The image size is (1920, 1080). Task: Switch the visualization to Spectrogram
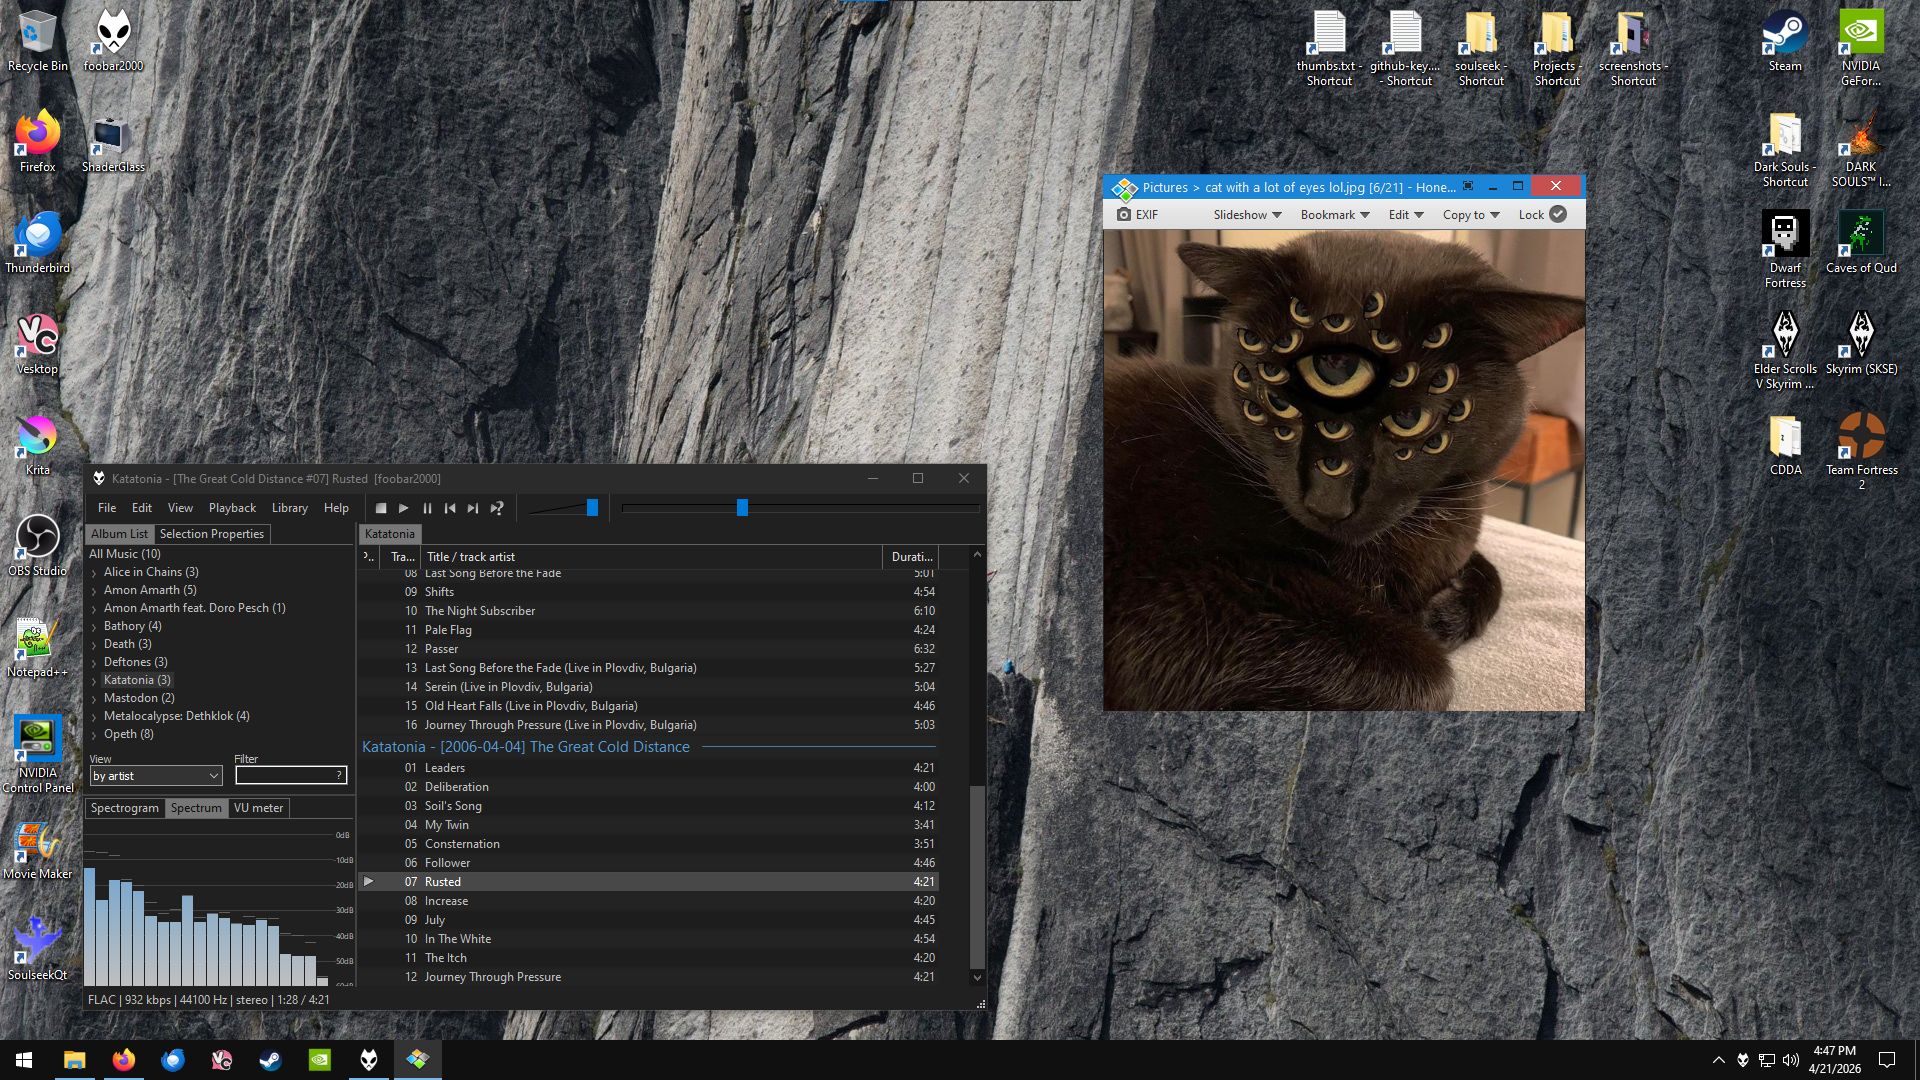click(x=124, y=808)
